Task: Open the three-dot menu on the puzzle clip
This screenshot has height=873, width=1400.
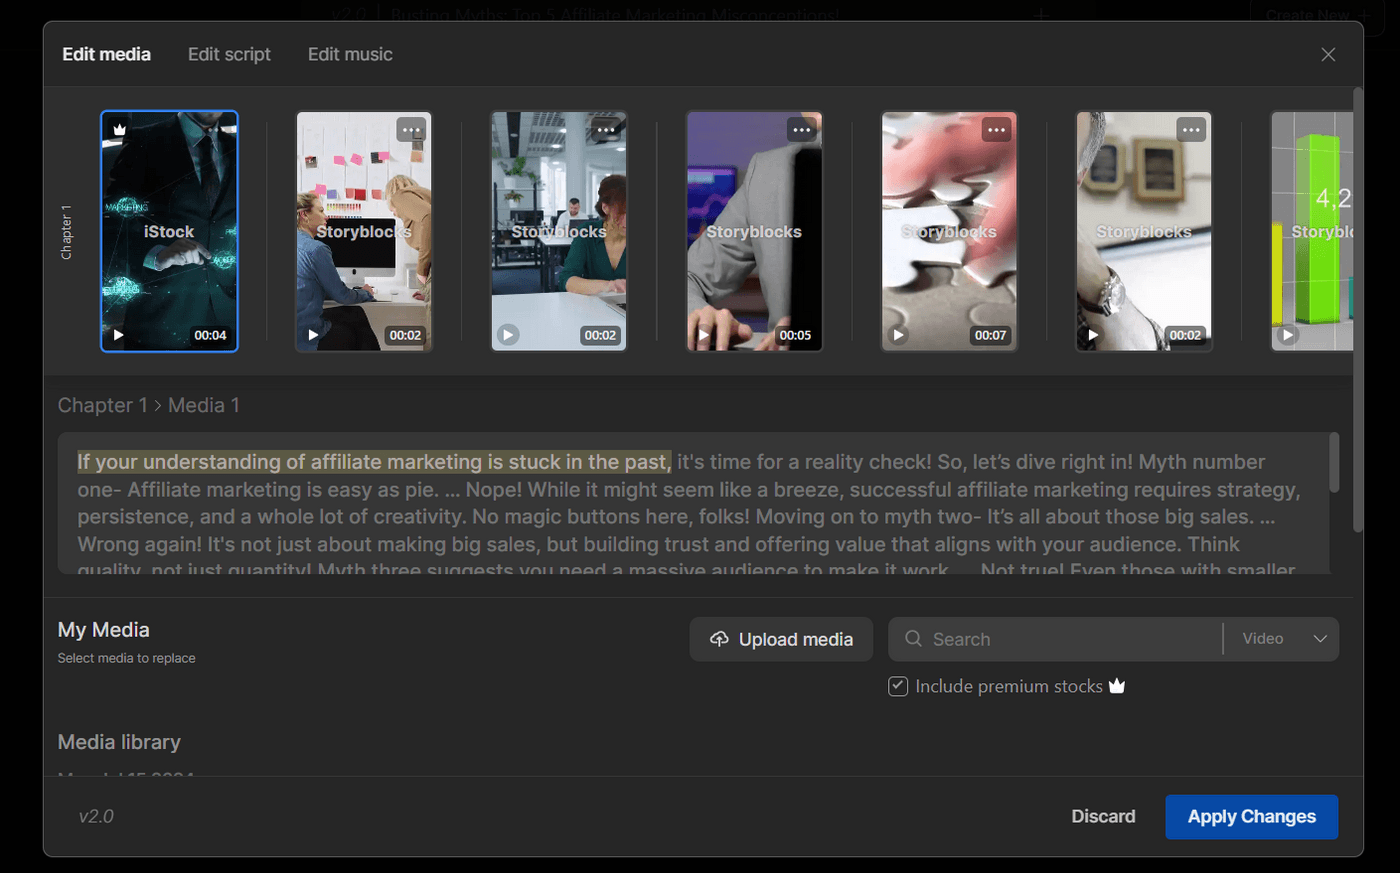Action: coord(995,129)
